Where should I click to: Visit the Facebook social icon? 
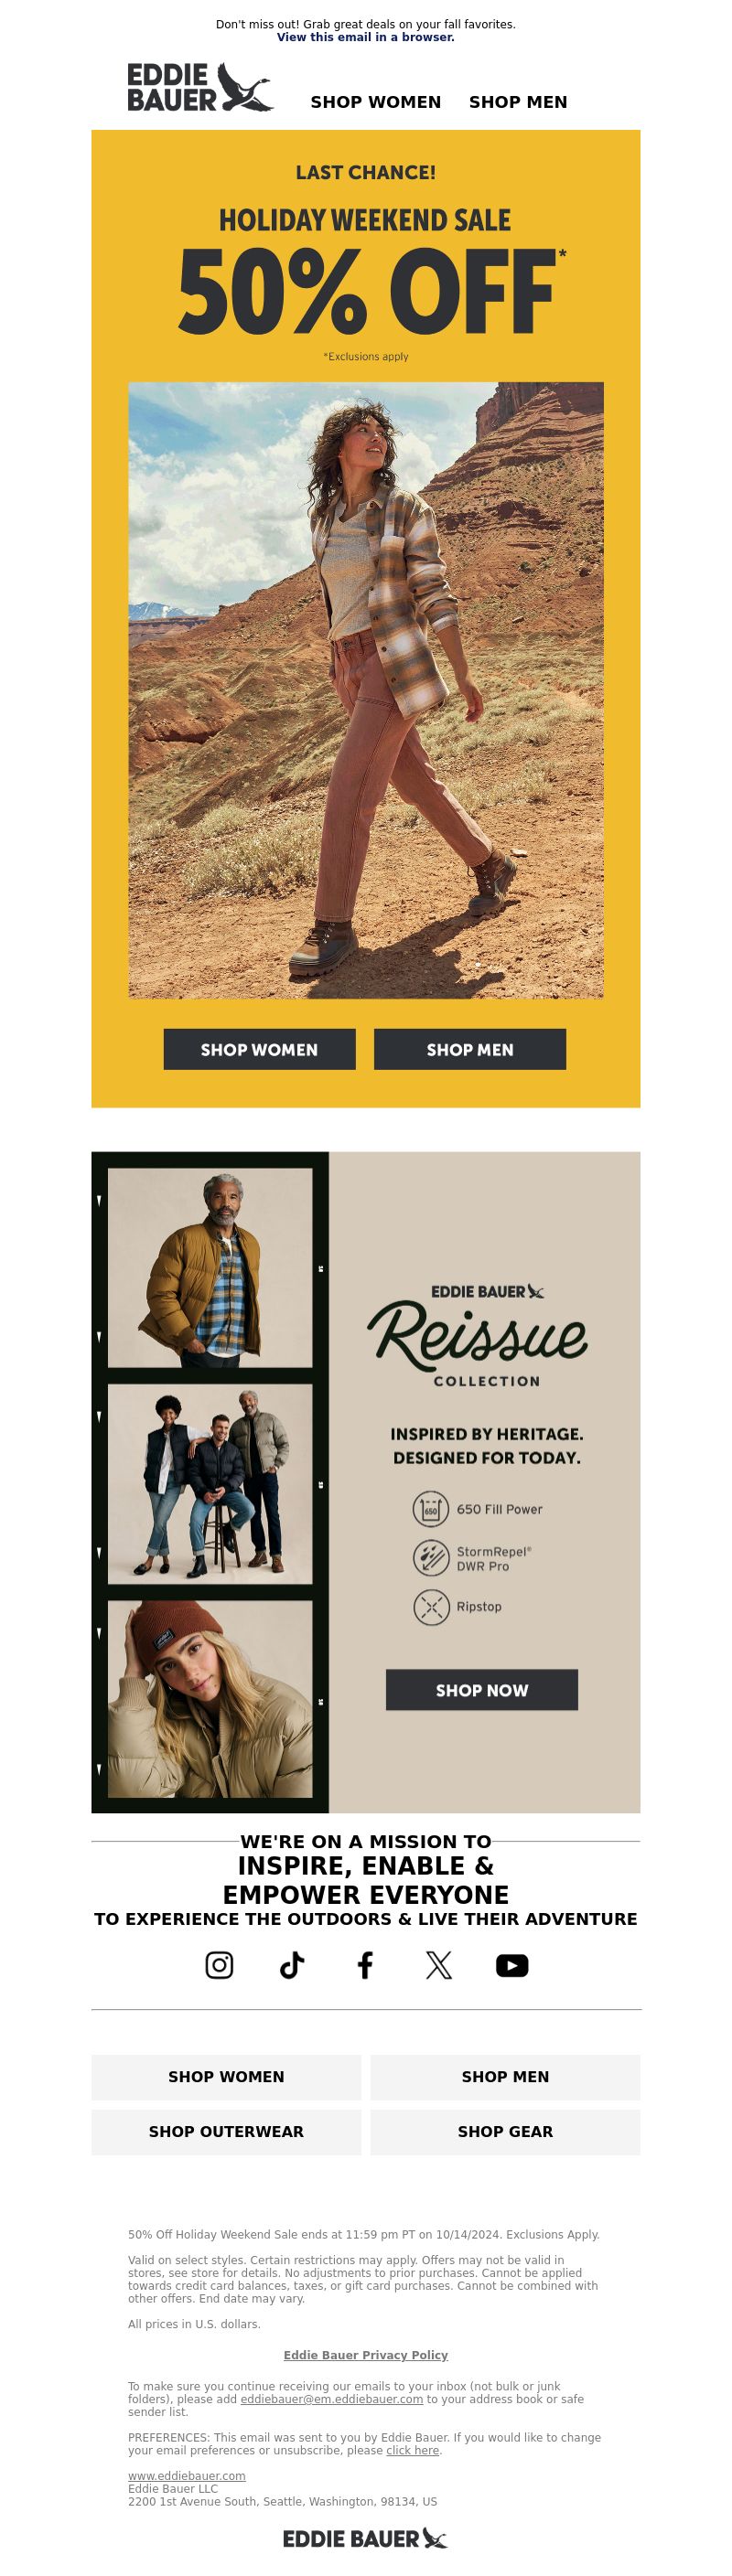[x=365, y=1965]
